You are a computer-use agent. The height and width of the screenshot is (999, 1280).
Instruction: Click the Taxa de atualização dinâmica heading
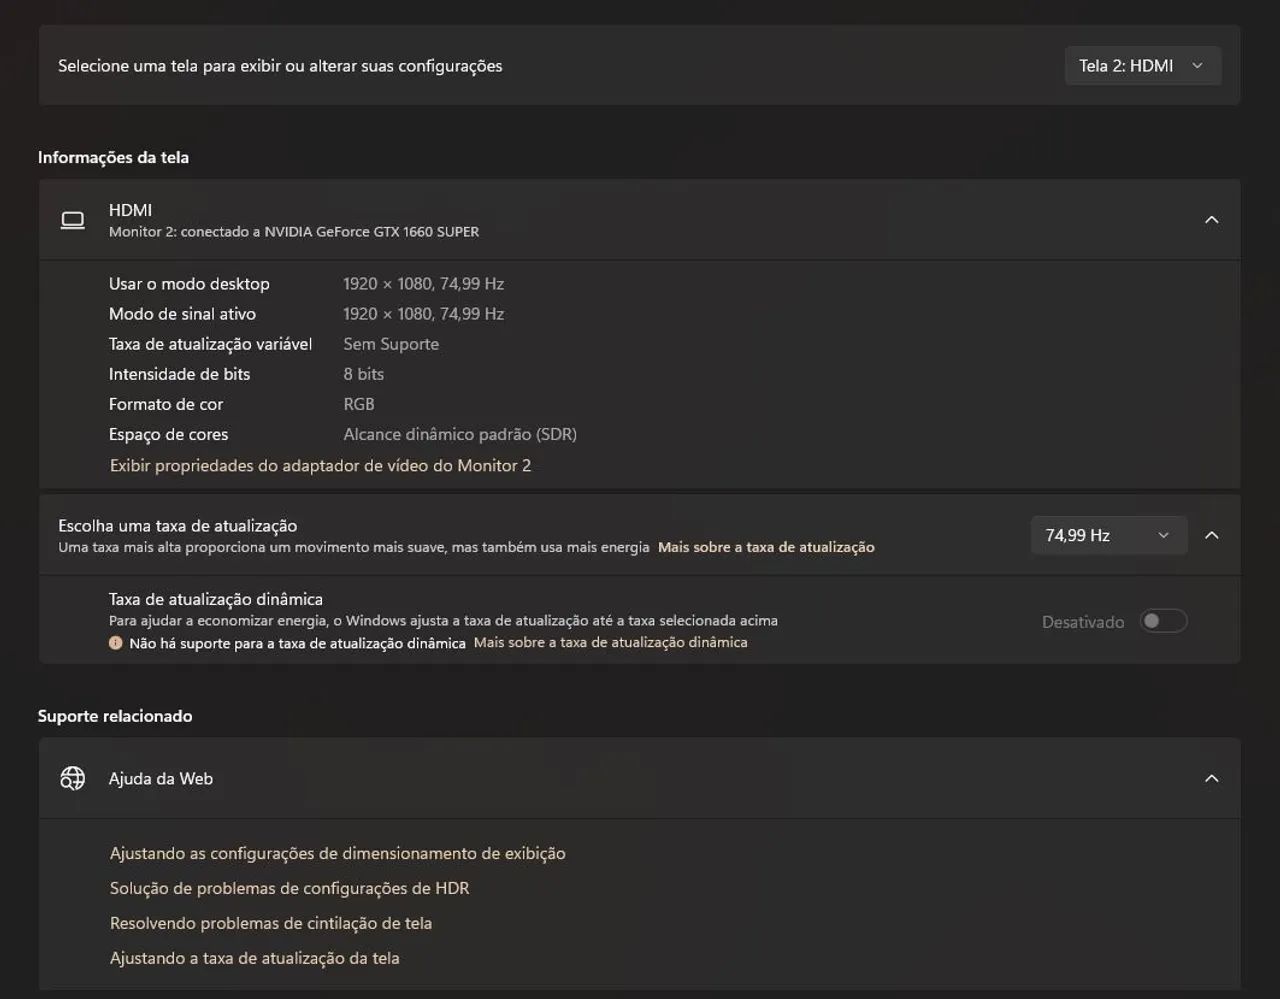[x=216, y=599]
